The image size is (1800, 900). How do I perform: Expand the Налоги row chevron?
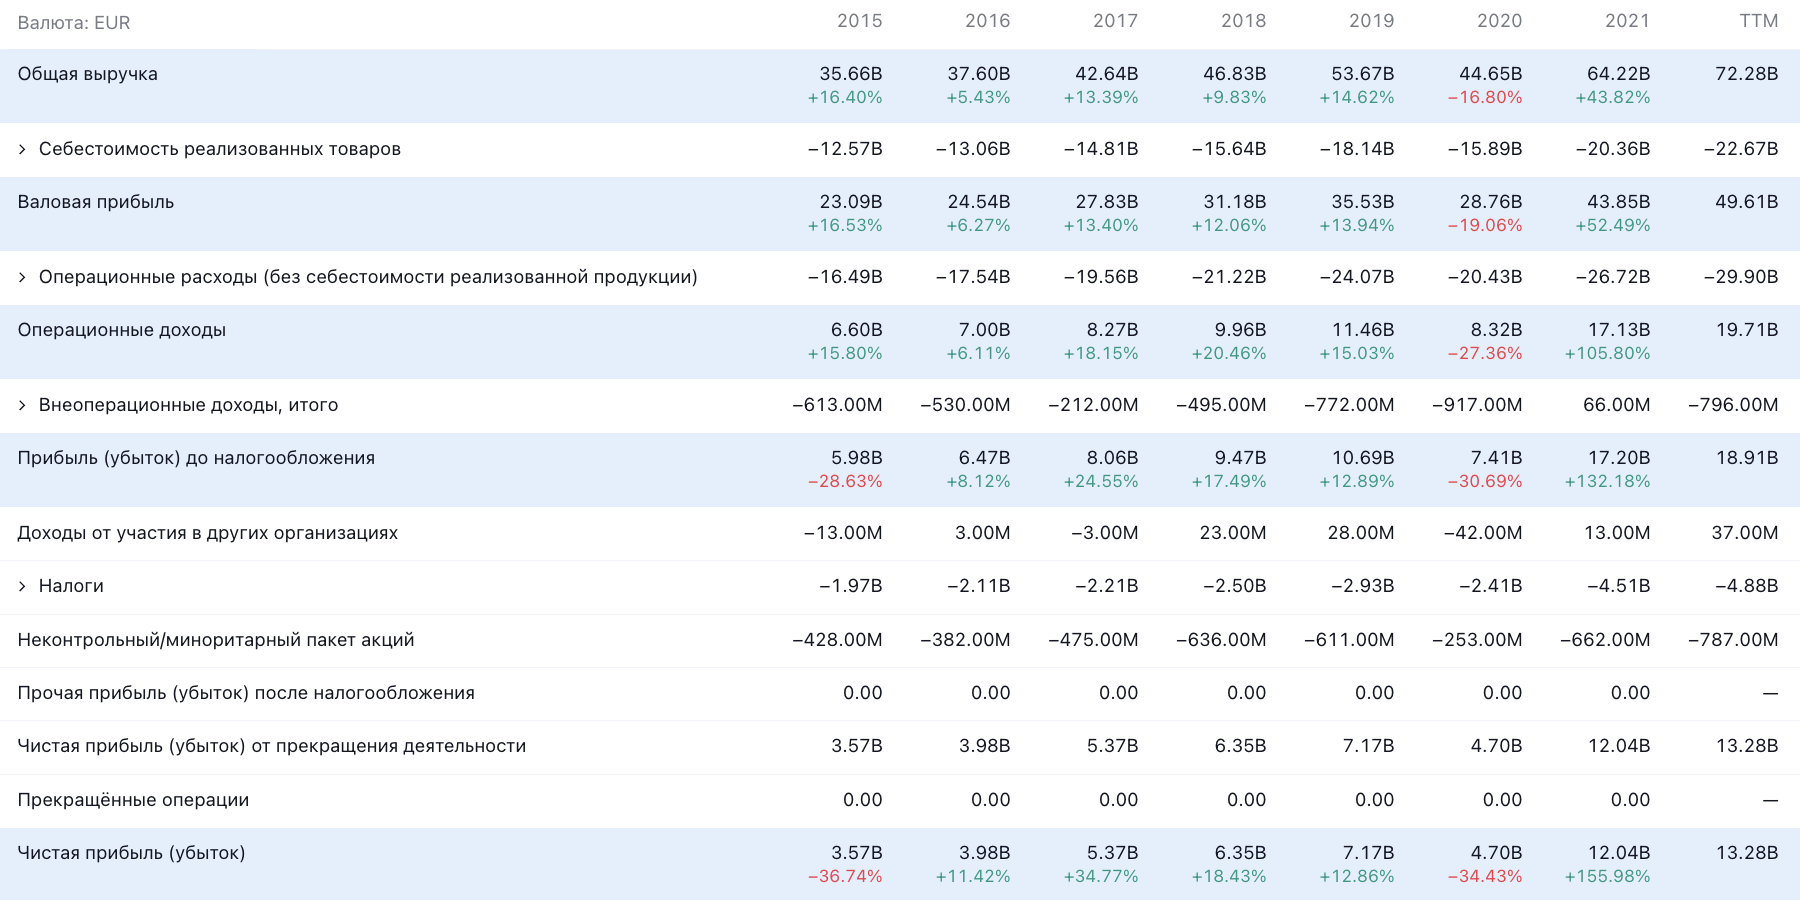[x=22, y=587]
